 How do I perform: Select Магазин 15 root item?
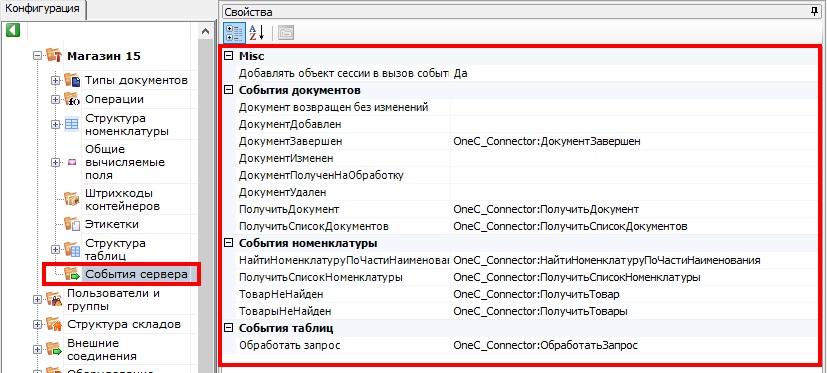(x=104, y=56)
